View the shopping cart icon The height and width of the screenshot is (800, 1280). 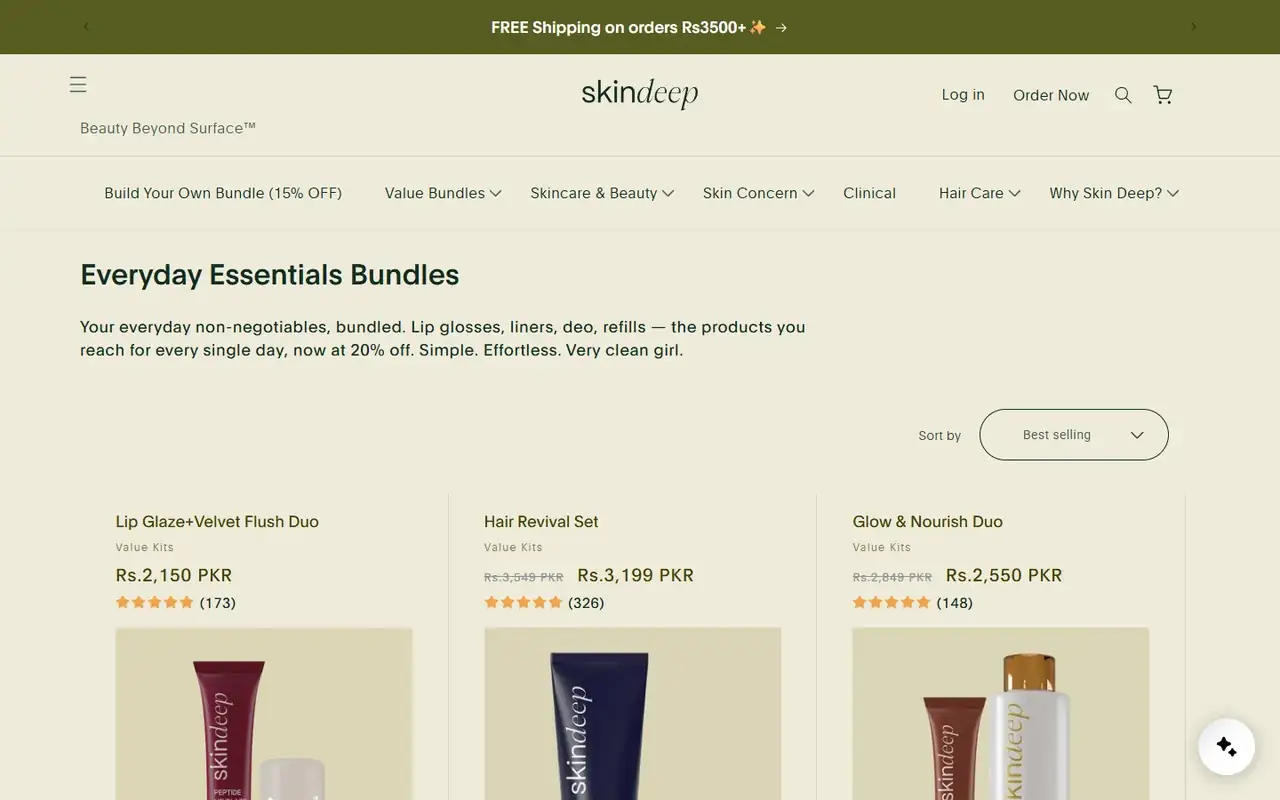(x=1163, y=95)
